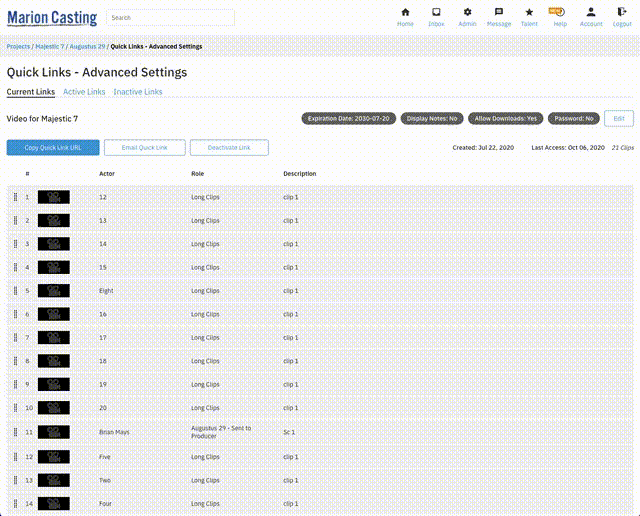The image size is (640, 516).
Task: Grab drag handle for Brian Mays row
Action: 16,432
